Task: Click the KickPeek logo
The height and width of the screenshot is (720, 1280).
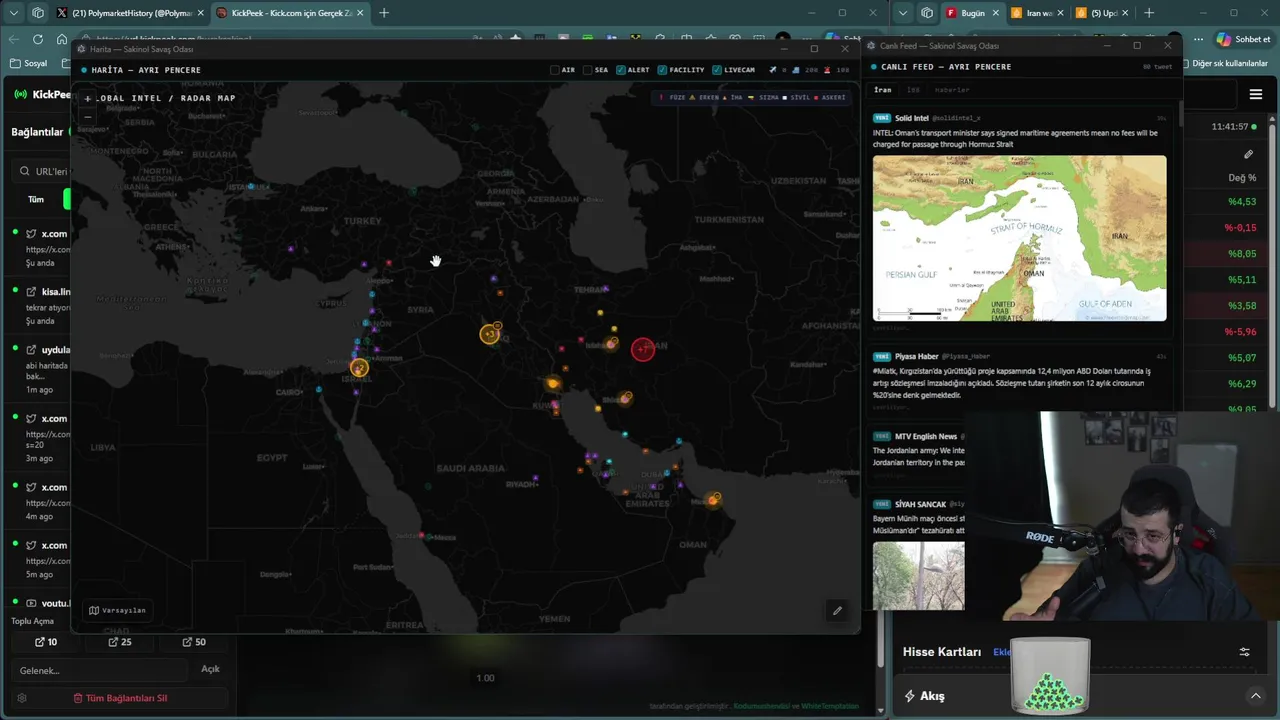Action: pyautogui.click(x=42, y=95)
